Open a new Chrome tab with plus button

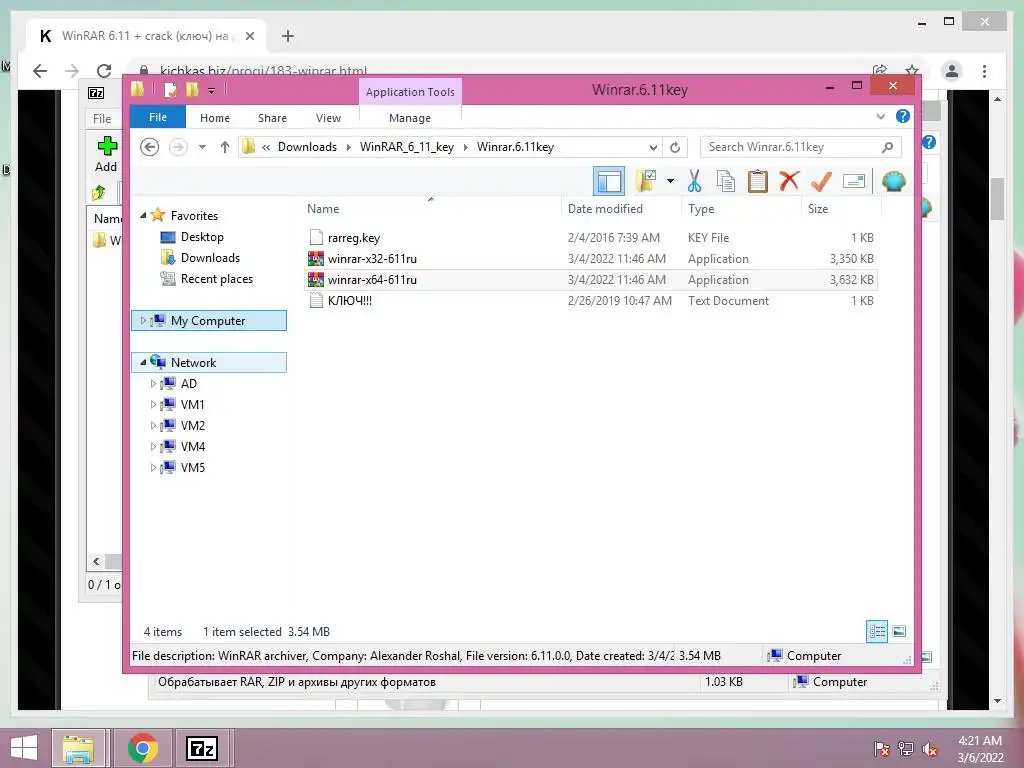coord(288,36)
